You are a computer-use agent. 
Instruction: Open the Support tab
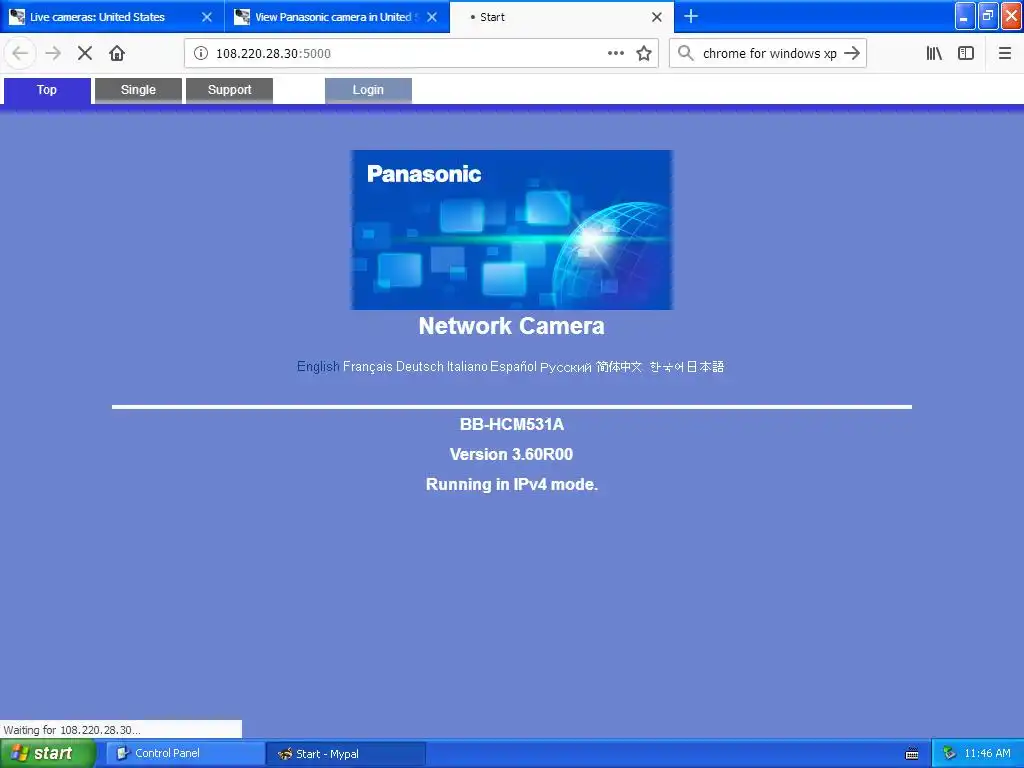(x=229, y=90)
